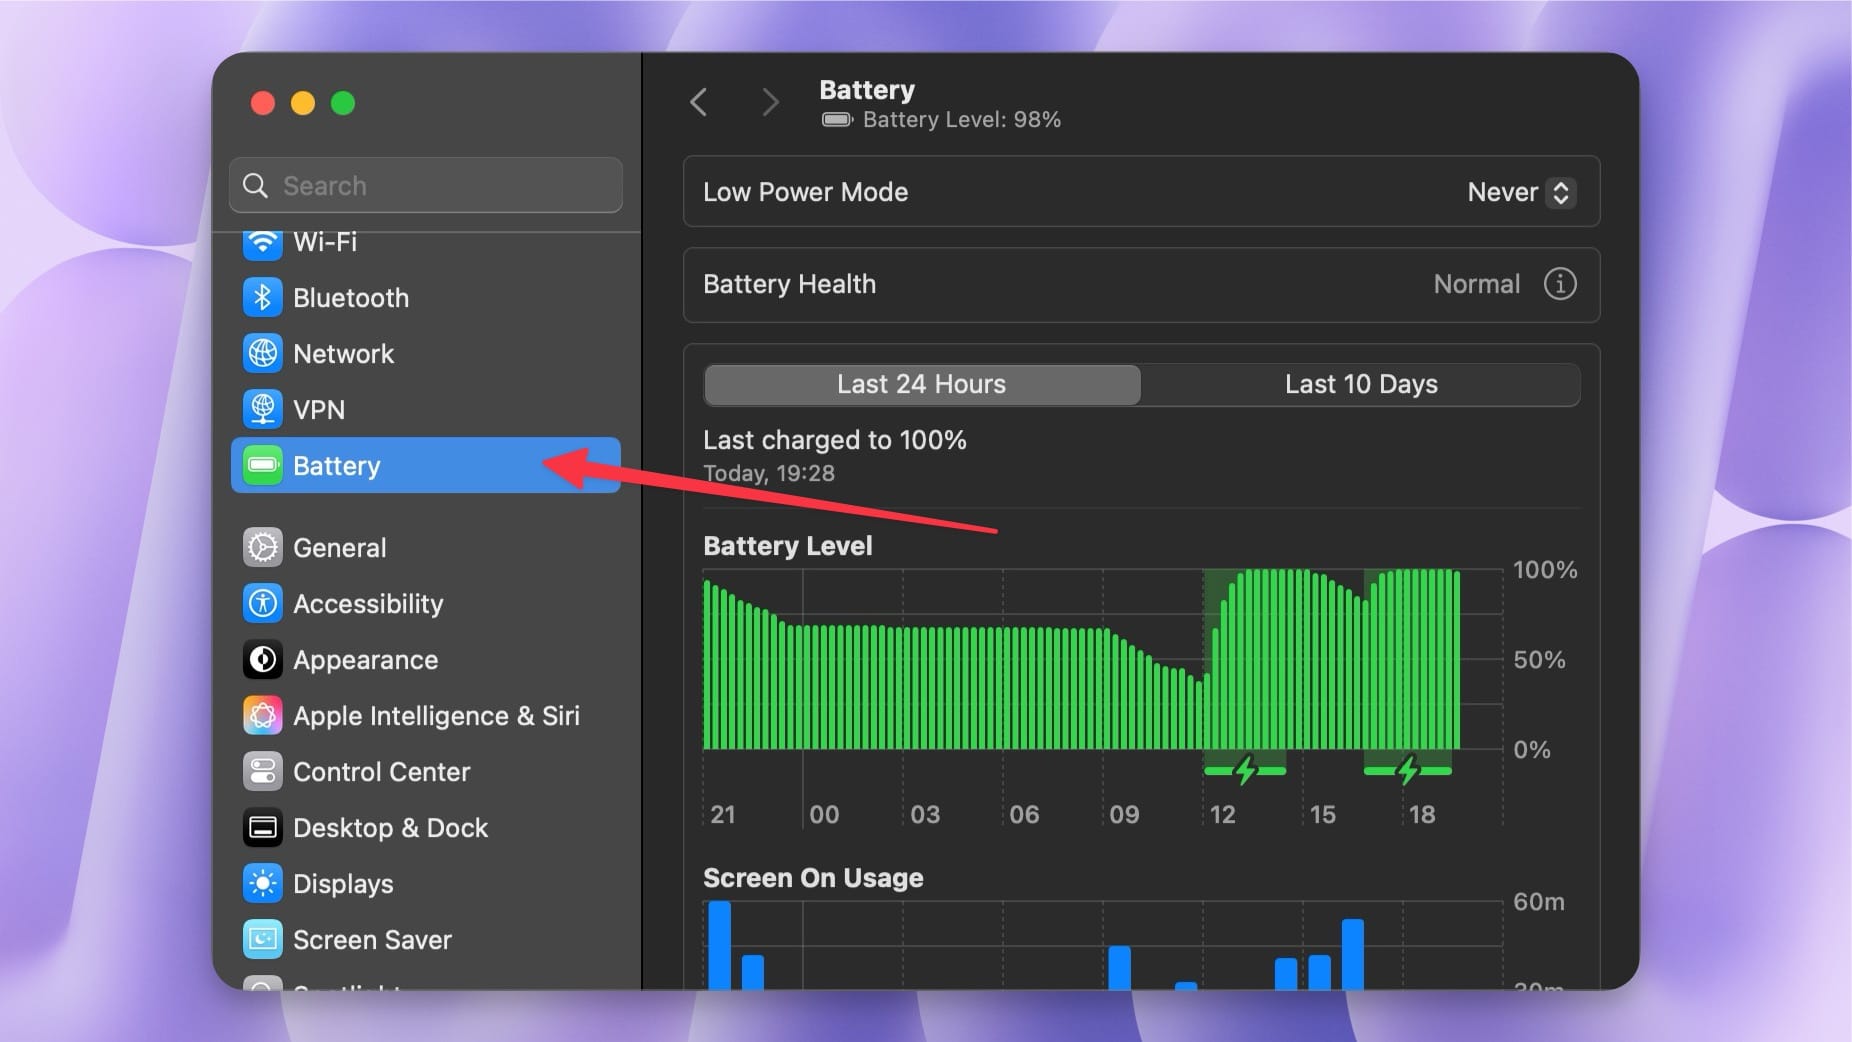Image resolution: width=1852 pixels, height=1042 pixels.
Task: Select the Battery icon in sidebar
Action: tap(262, 465)
